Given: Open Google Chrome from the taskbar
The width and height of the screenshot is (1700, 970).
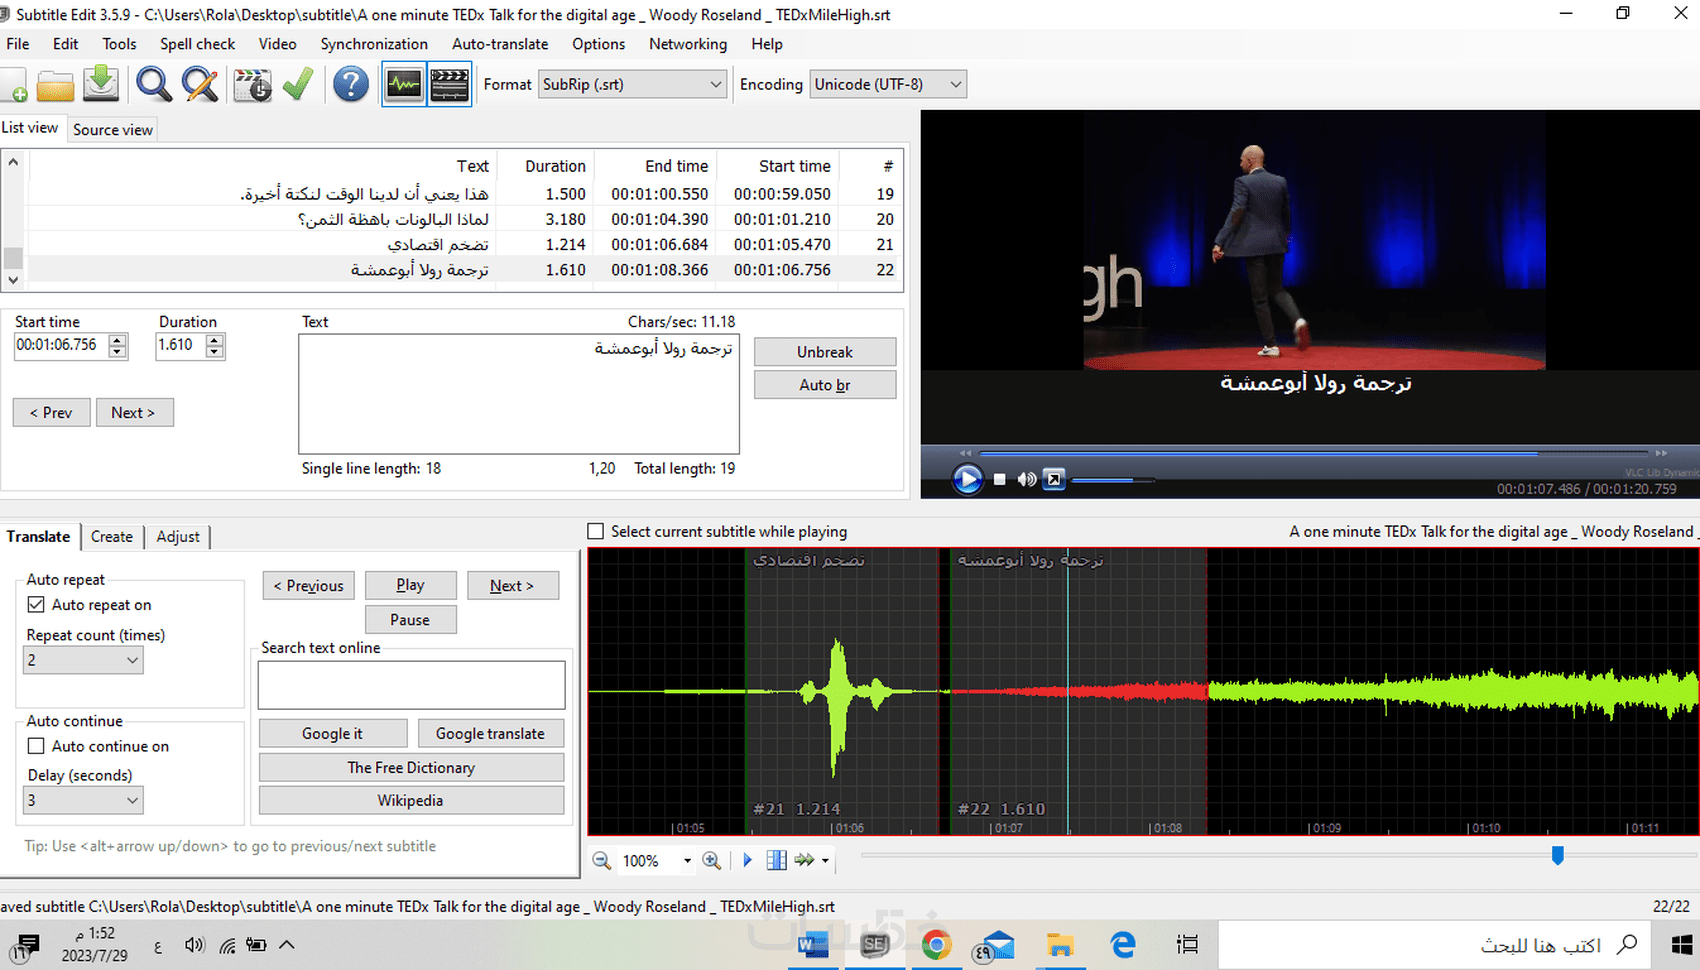Looking at the screenshot, I should (936, 945).
